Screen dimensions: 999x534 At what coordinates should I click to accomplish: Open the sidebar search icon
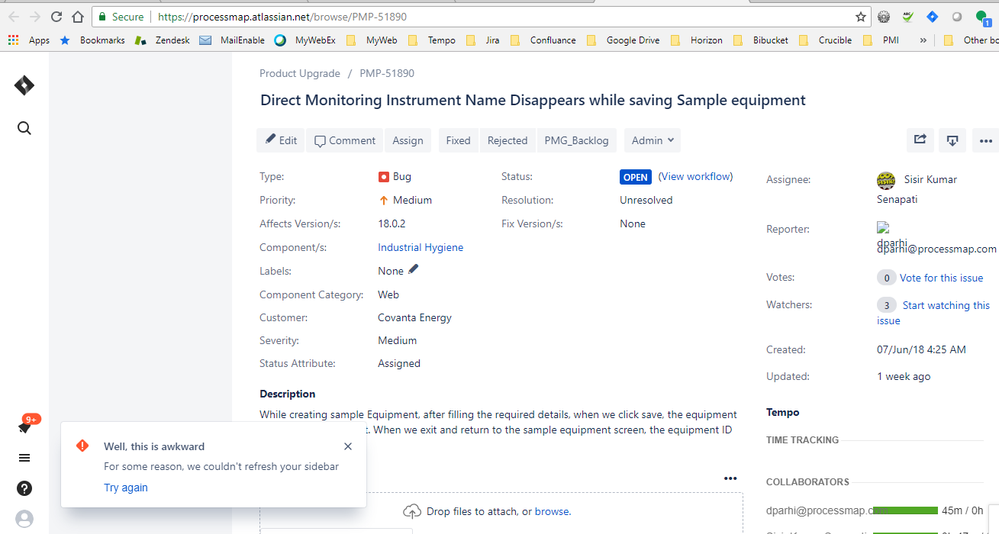25,128
